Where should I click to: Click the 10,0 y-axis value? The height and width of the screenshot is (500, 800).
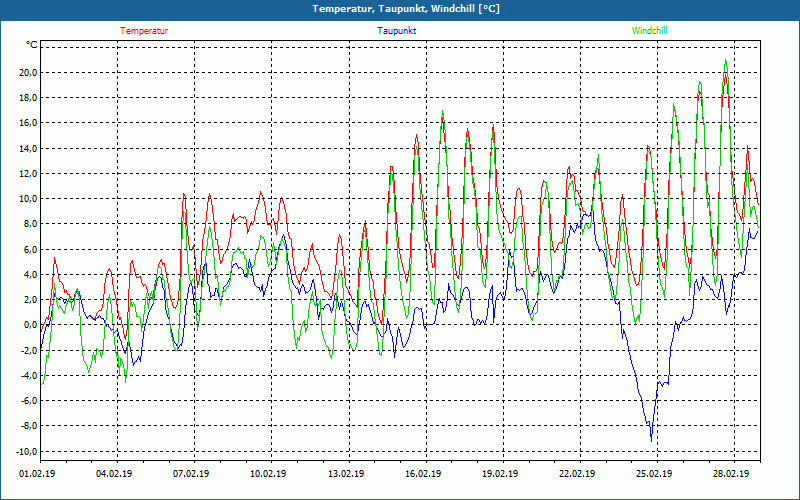click(28, 198)
